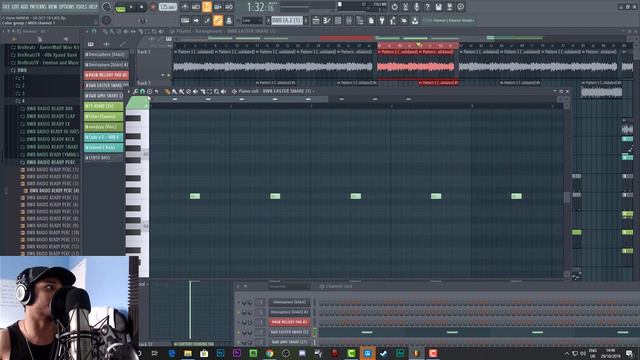Open Chrome from the Windows taskbar

[x=269, y=353]
